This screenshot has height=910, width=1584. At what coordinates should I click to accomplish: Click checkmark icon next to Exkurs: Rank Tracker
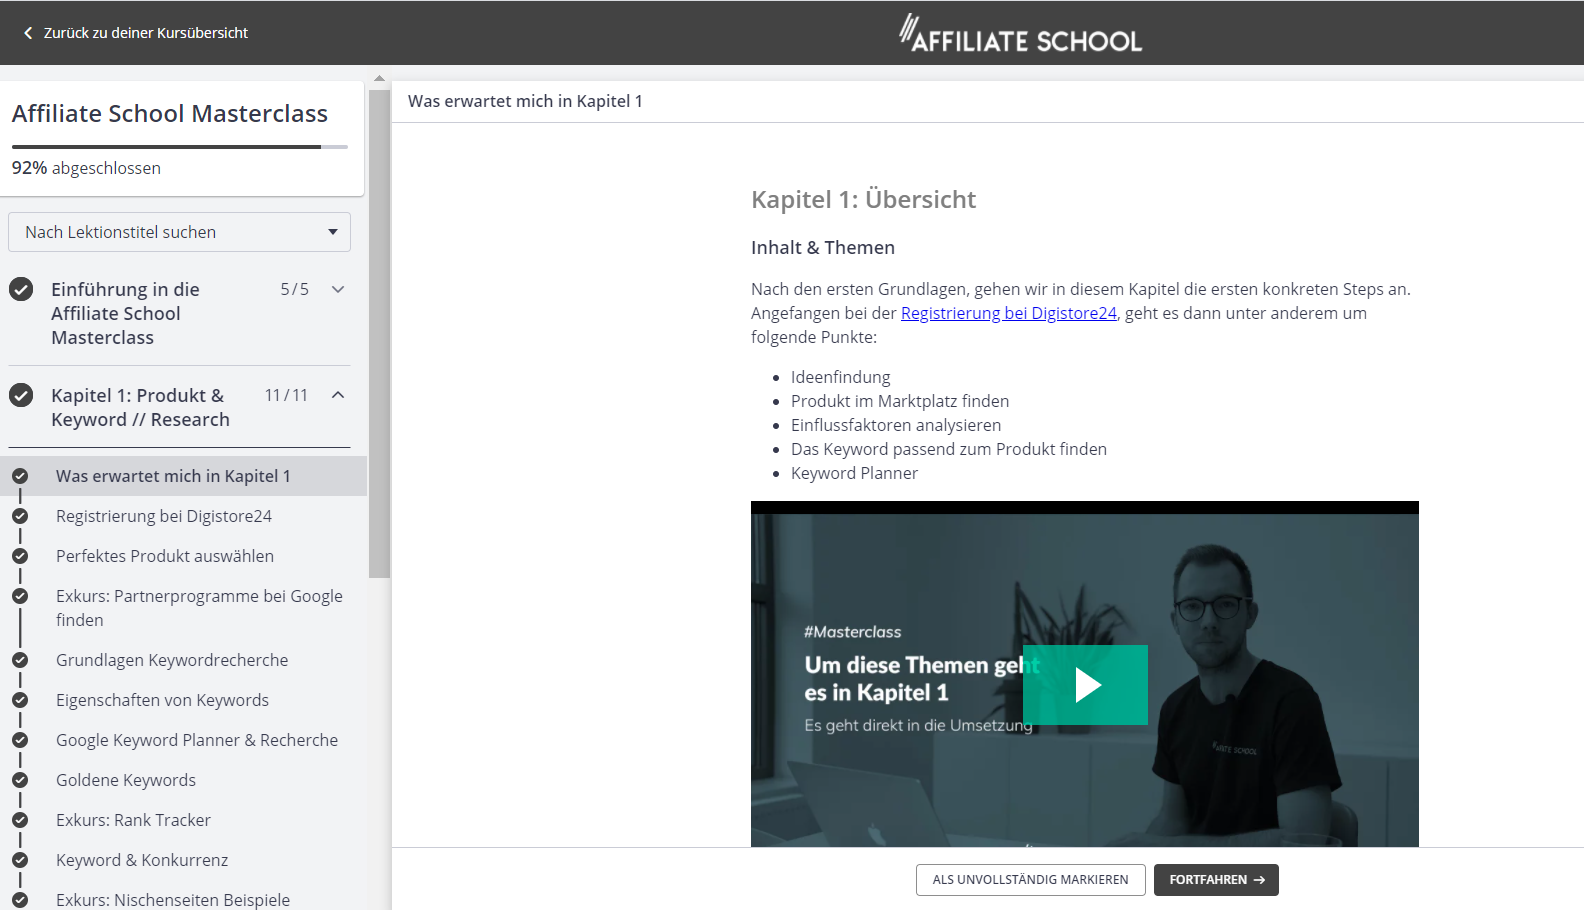tap(20, 820)
